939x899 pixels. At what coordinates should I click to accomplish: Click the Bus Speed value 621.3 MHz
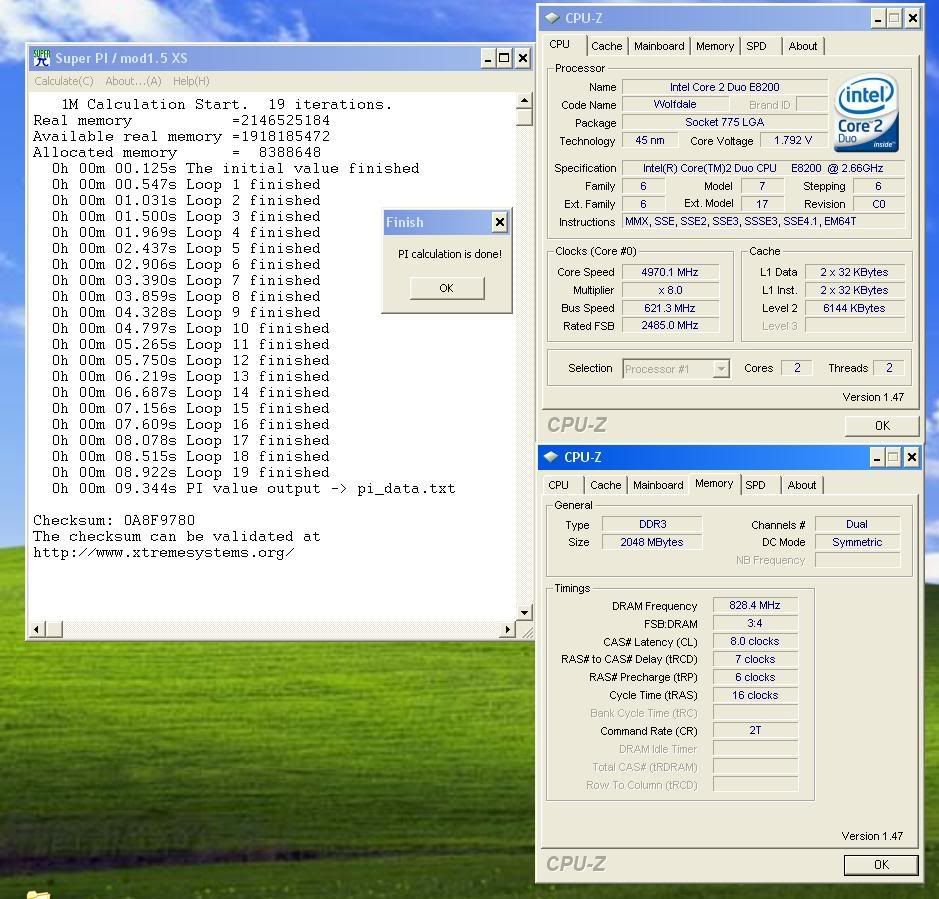(x=670, y=308)
